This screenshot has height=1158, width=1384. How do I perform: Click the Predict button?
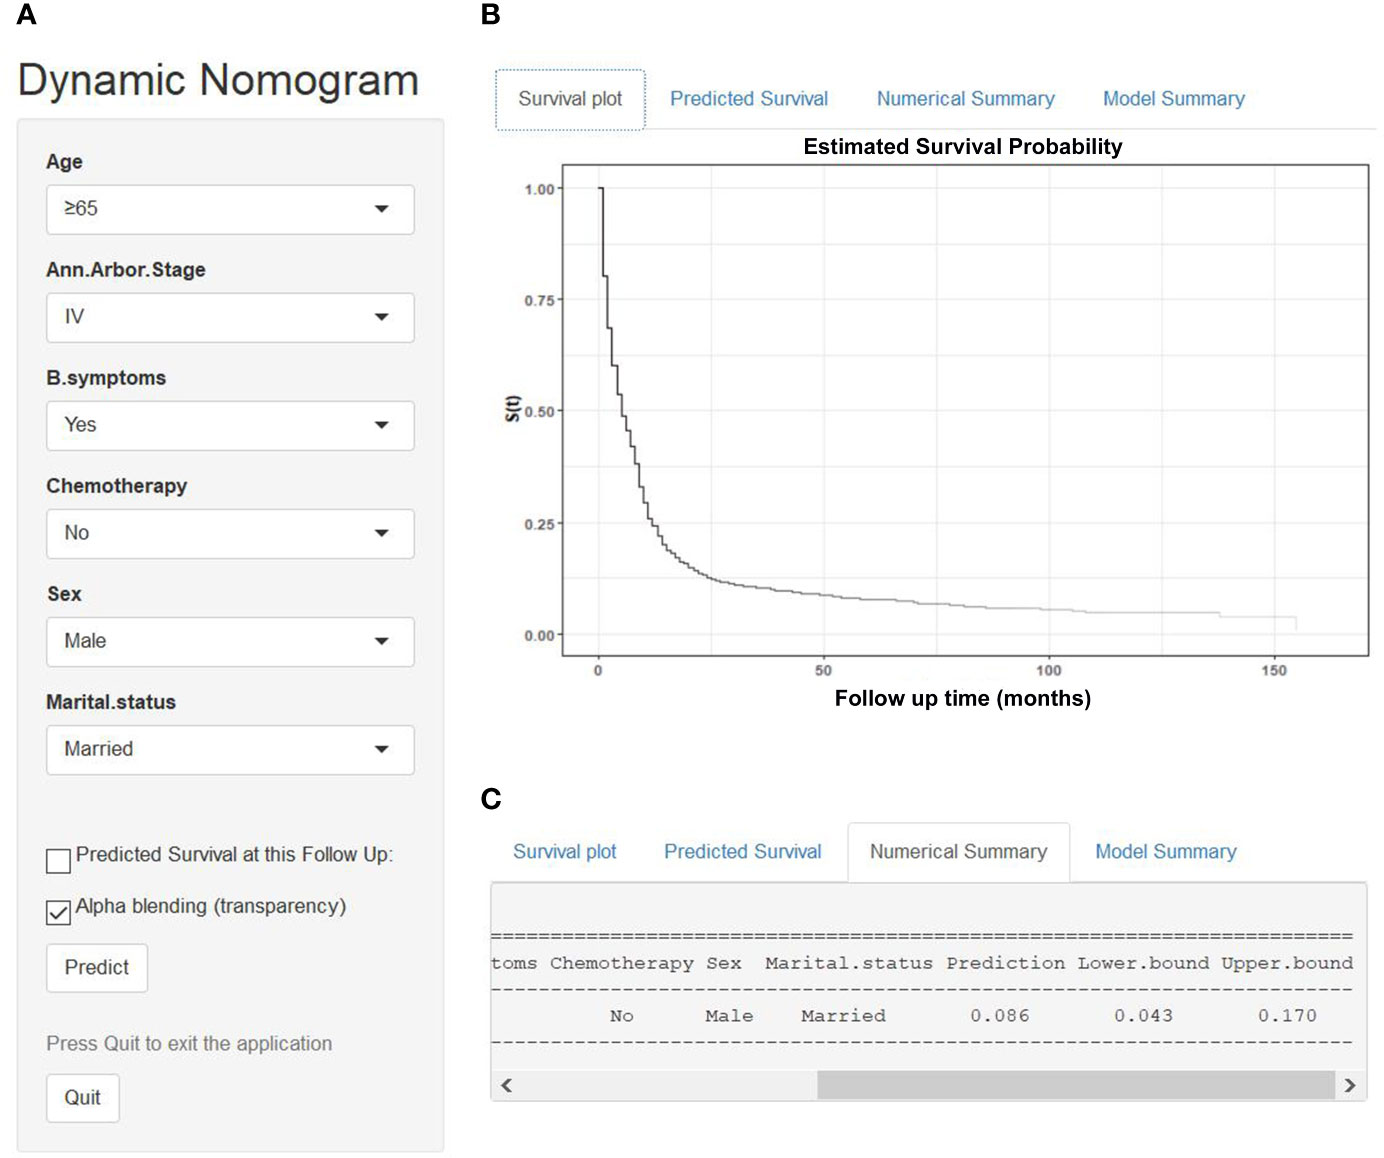97,967
